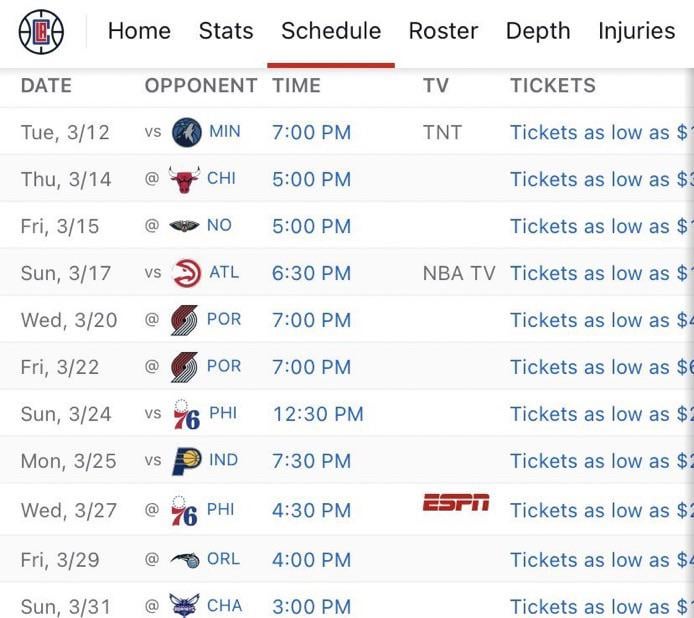Open the Home tab

point(139,31)
